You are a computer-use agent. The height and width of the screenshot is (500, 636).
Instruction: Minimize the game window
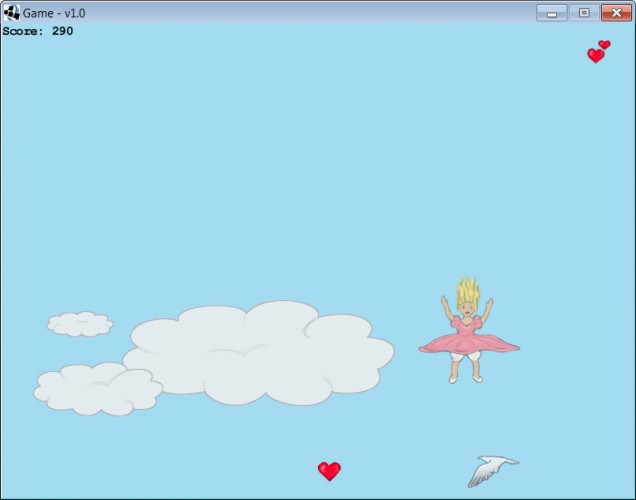click(x=552, y=13)
